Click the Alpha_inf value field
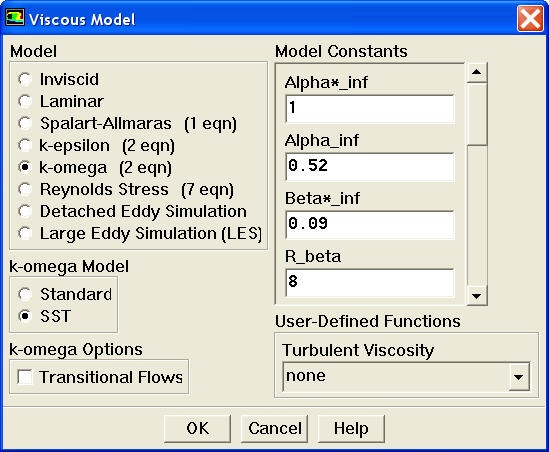The image size is (549, 452). (370, 166)
